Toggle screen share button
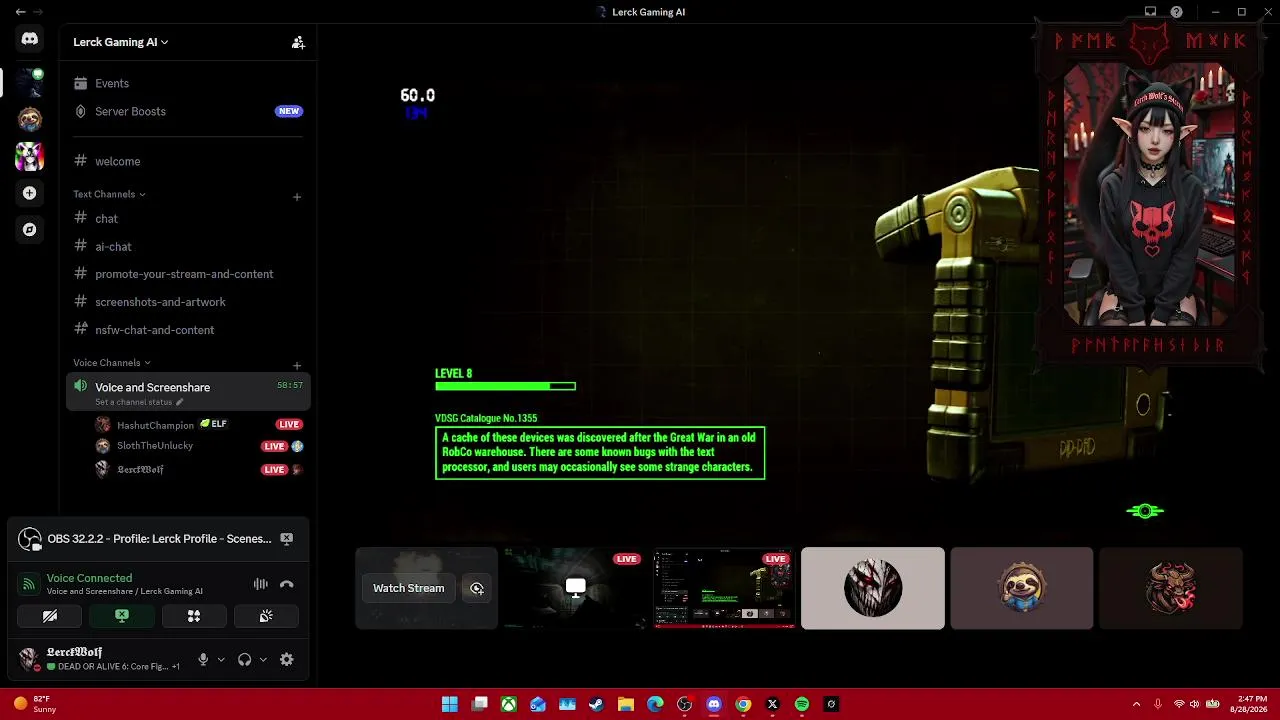 122,616
